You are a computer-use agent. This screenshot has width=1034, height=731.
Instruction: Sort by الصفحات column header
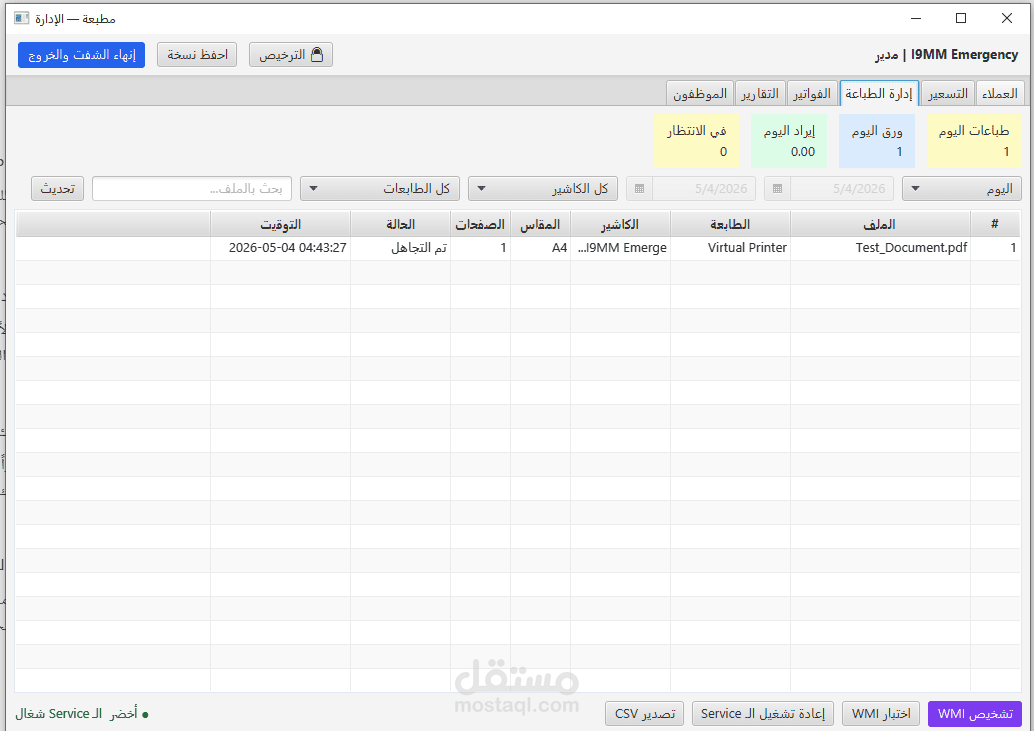(480, 225)
